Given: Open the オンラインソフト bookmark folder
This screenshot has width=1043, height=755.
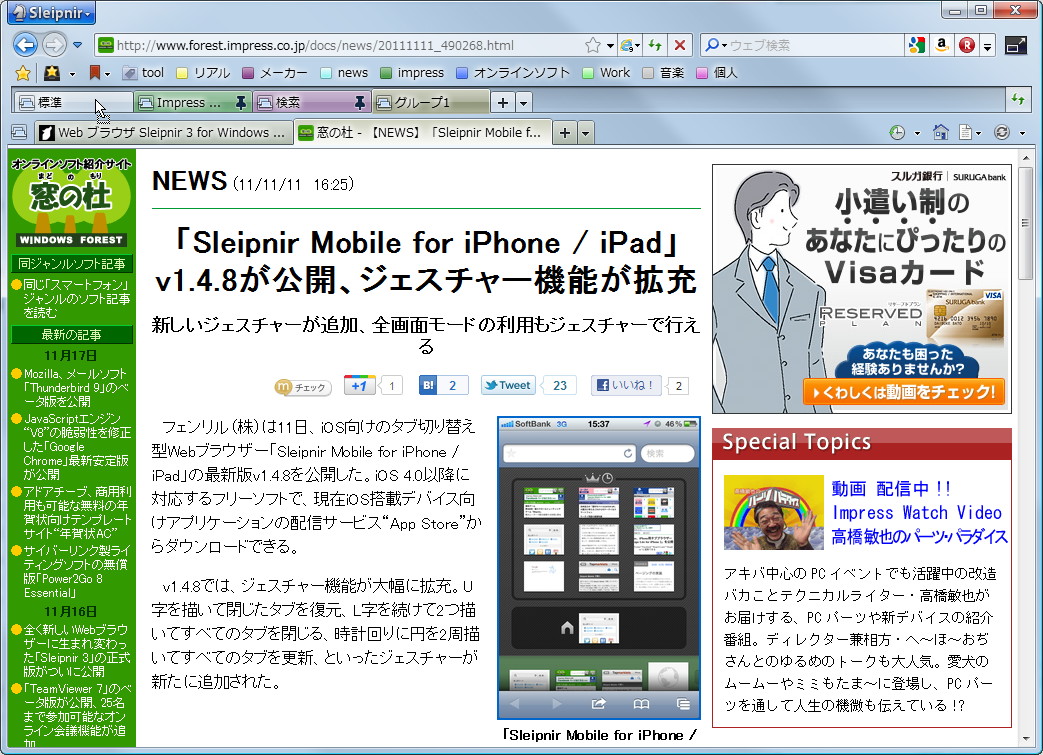Looking at the screenshot, I should point(513,73).
